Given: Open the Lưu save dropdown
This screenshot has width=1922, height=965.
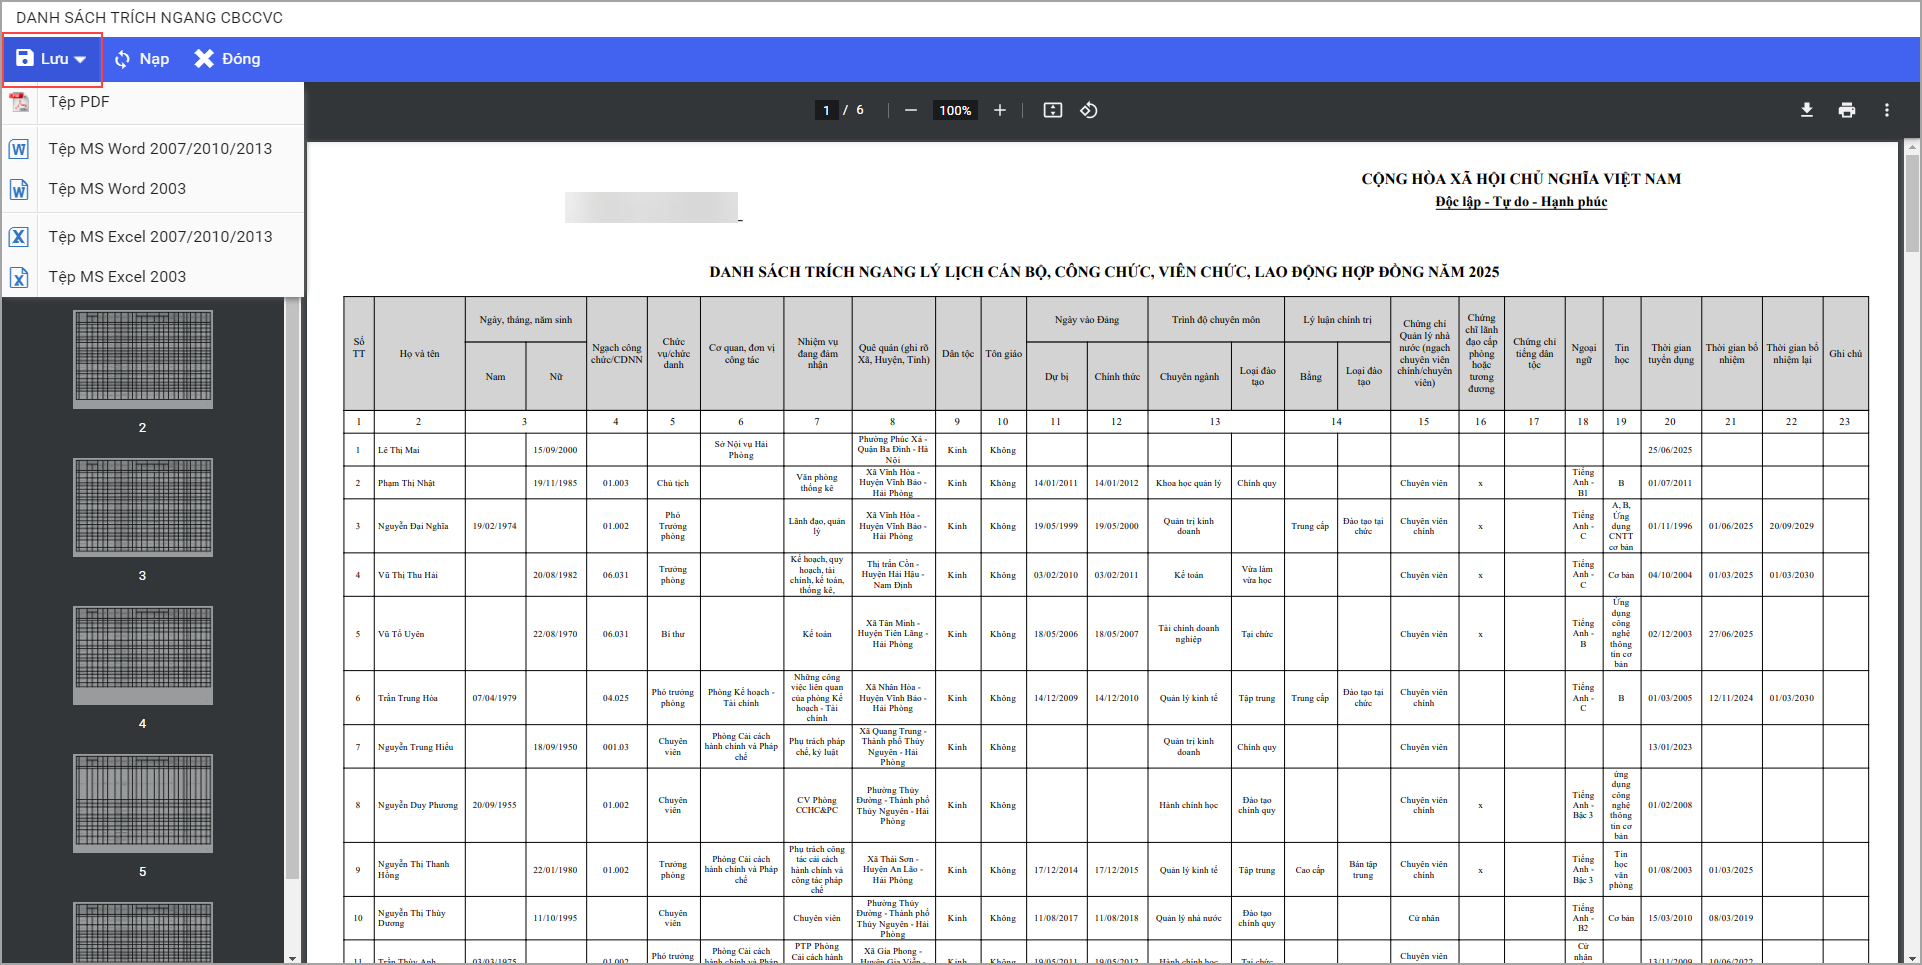Looking at the screenshot, I should coord(52,59).
